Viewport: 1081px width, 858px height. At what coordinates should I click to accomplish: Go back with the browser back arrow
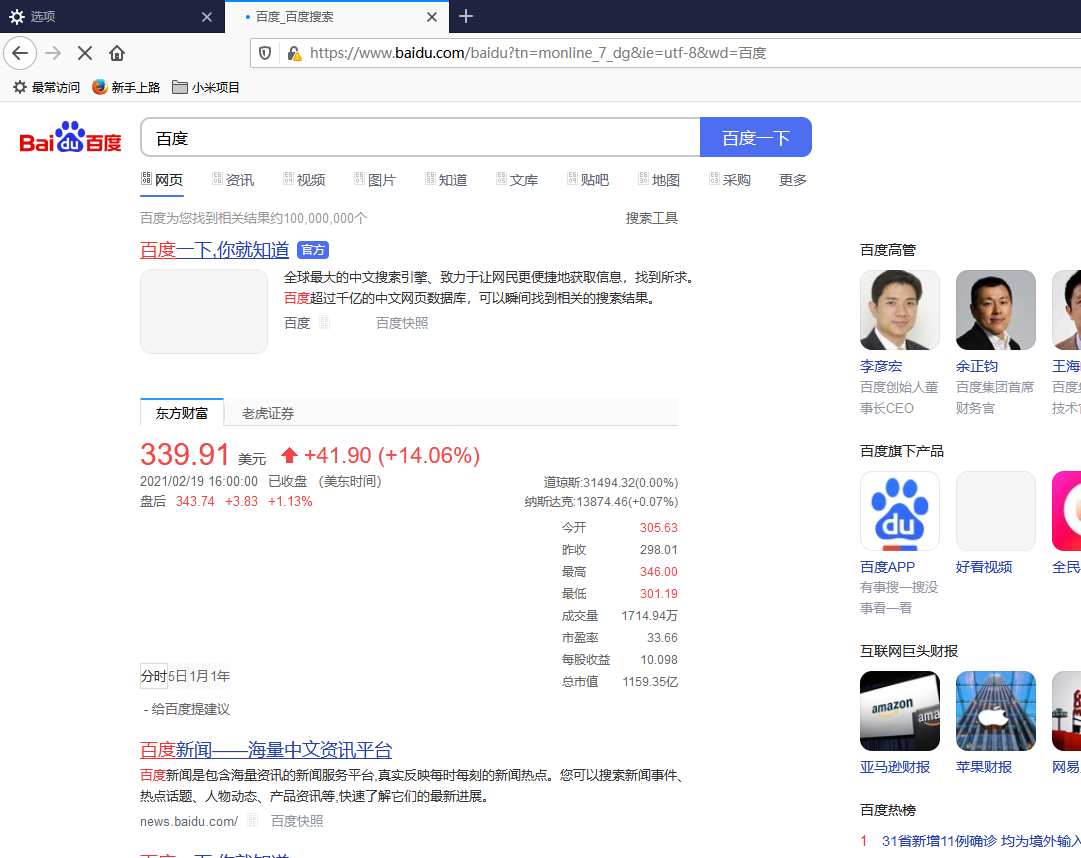20,53
